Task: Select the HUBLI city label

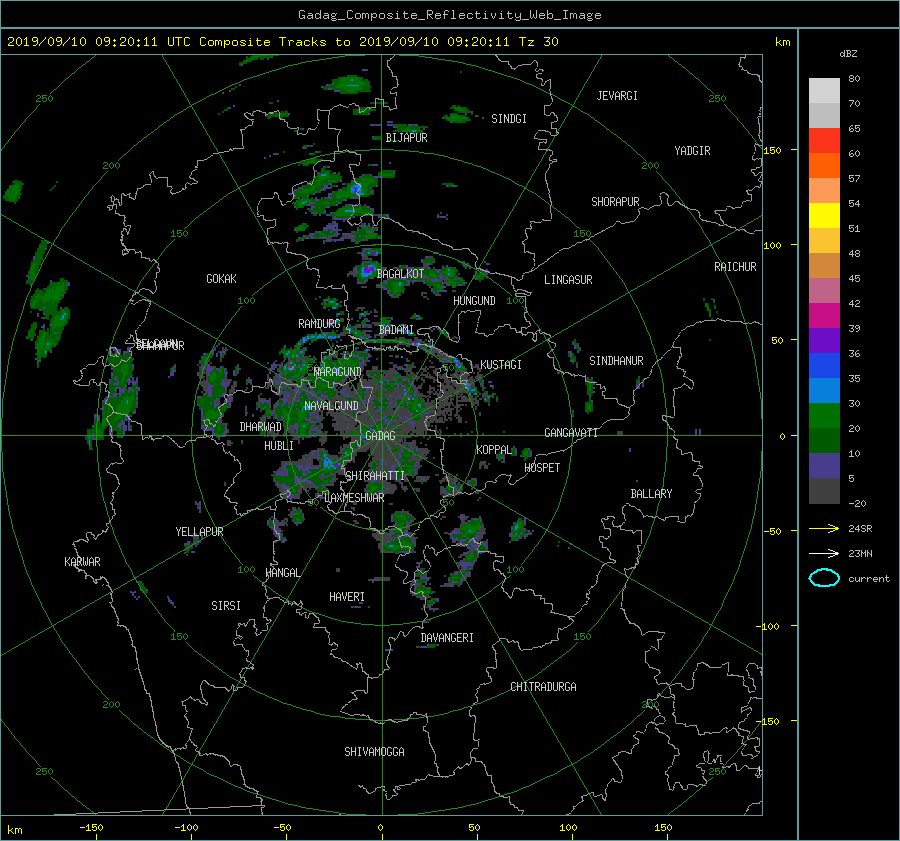Action: (279, 446)
